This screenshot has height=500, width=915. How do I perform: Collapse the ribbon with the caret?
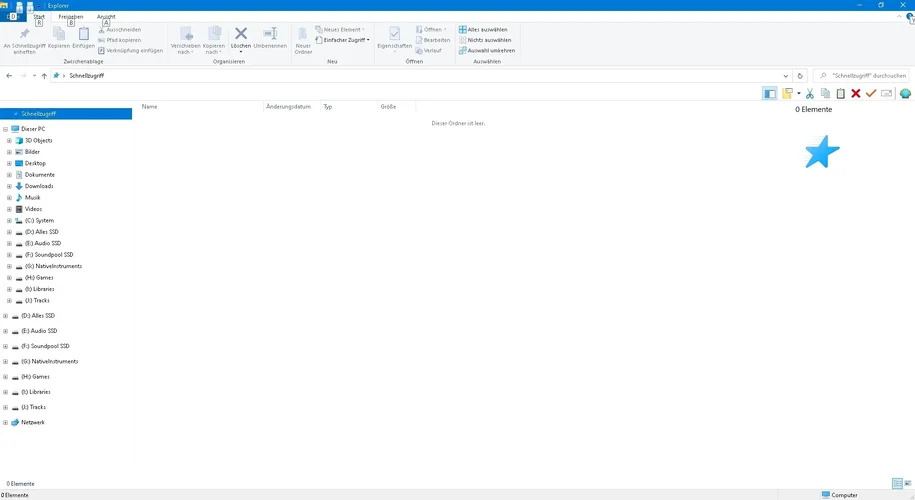[899, 17]
